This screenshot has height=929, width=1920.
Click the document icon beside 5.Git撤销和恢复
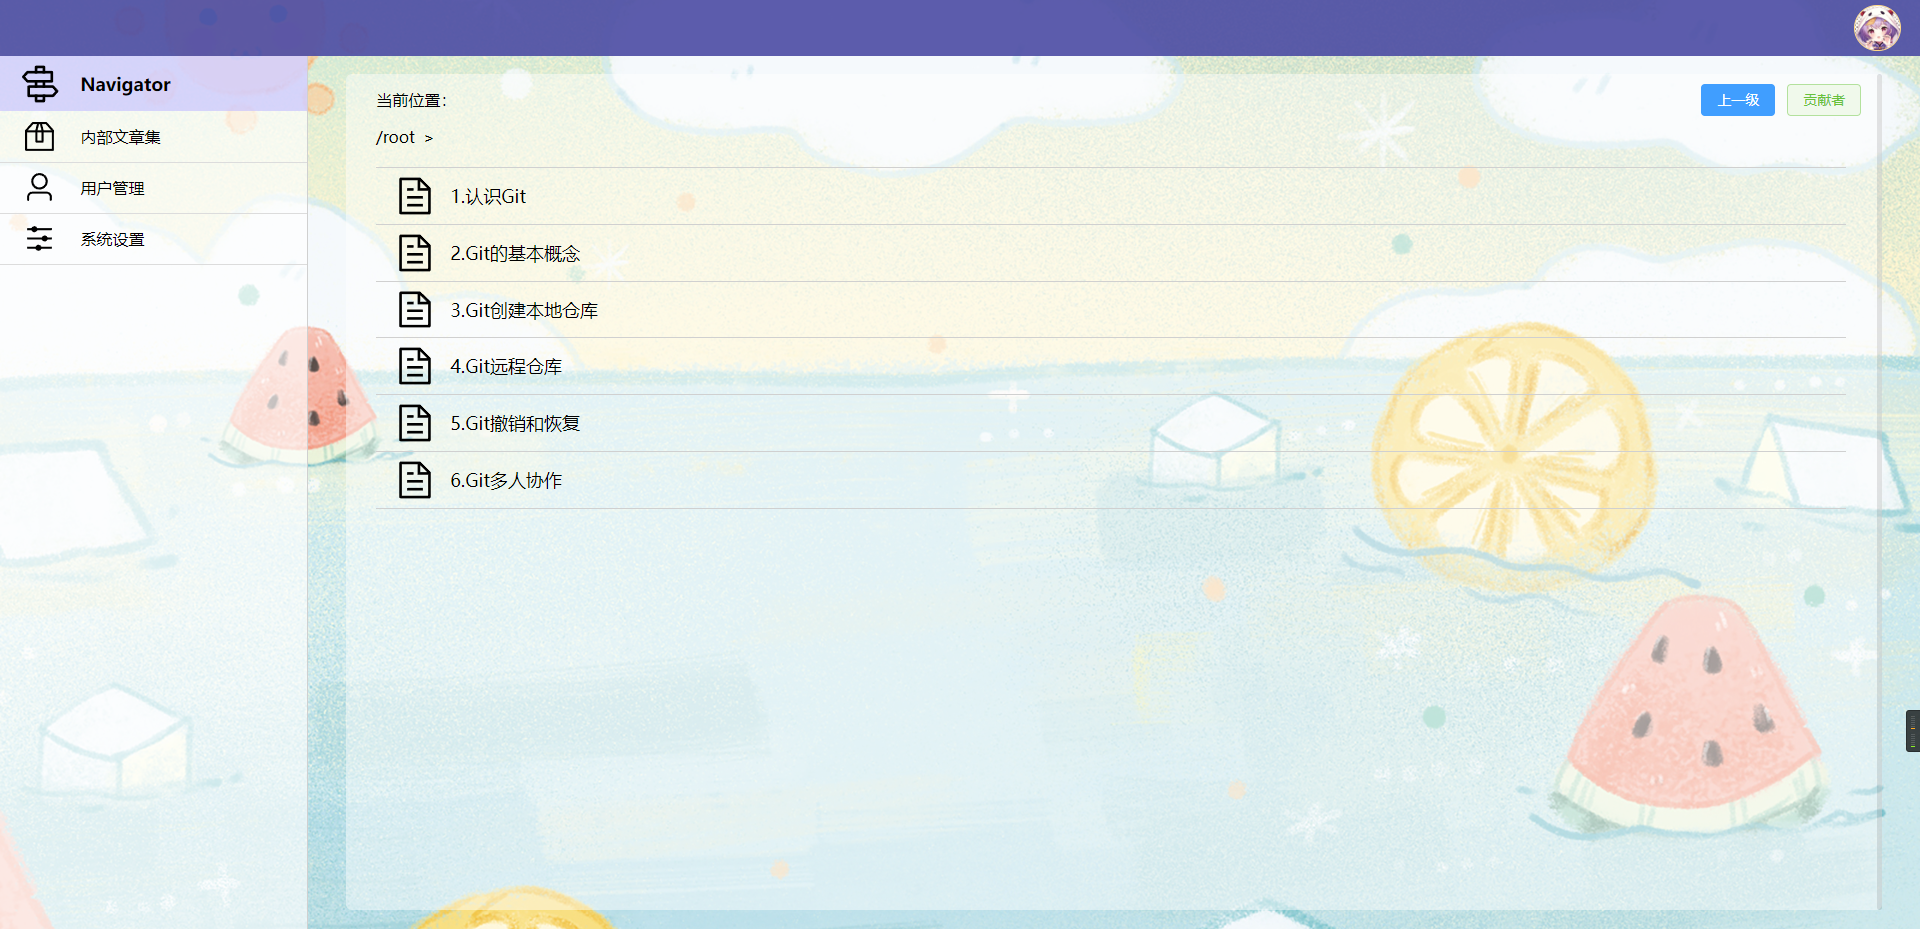point(415,423)
